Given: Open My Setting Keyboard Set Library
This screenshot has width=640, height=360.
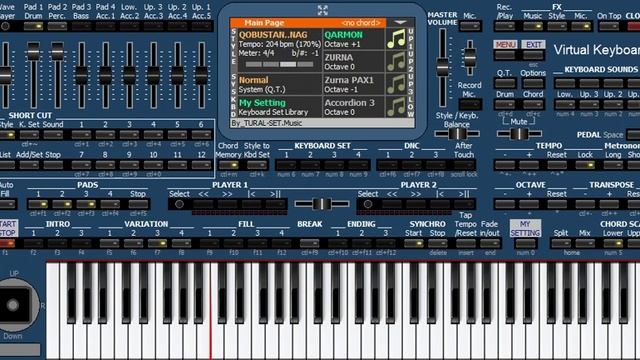Looking at the screenshot, I should pyautogui.click(x=280, y=107).
